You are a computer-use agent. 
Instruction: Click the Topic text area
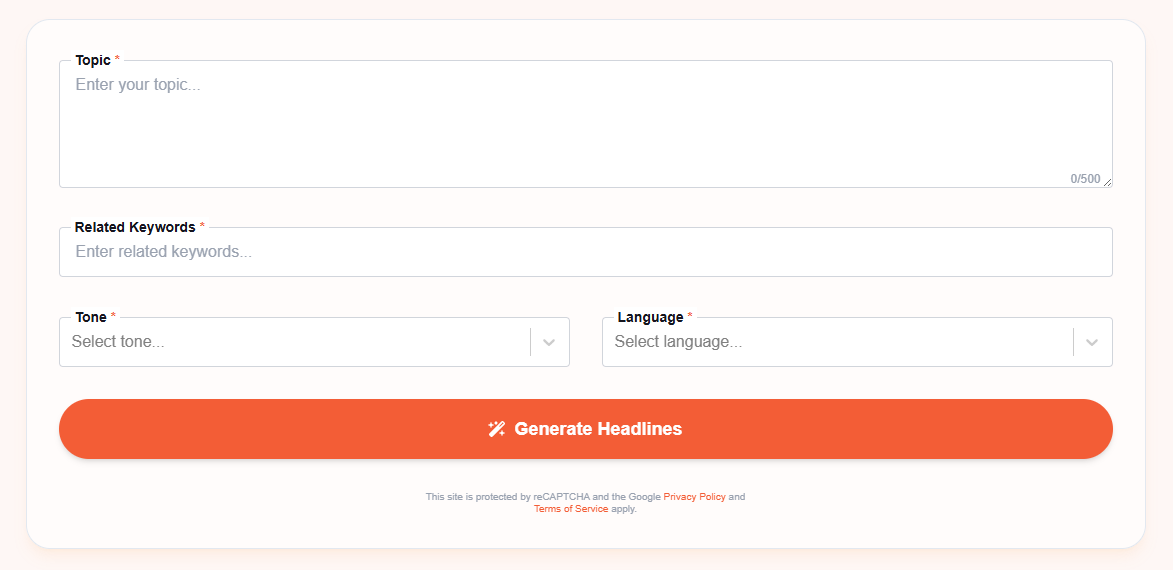[x=586, y=124]
